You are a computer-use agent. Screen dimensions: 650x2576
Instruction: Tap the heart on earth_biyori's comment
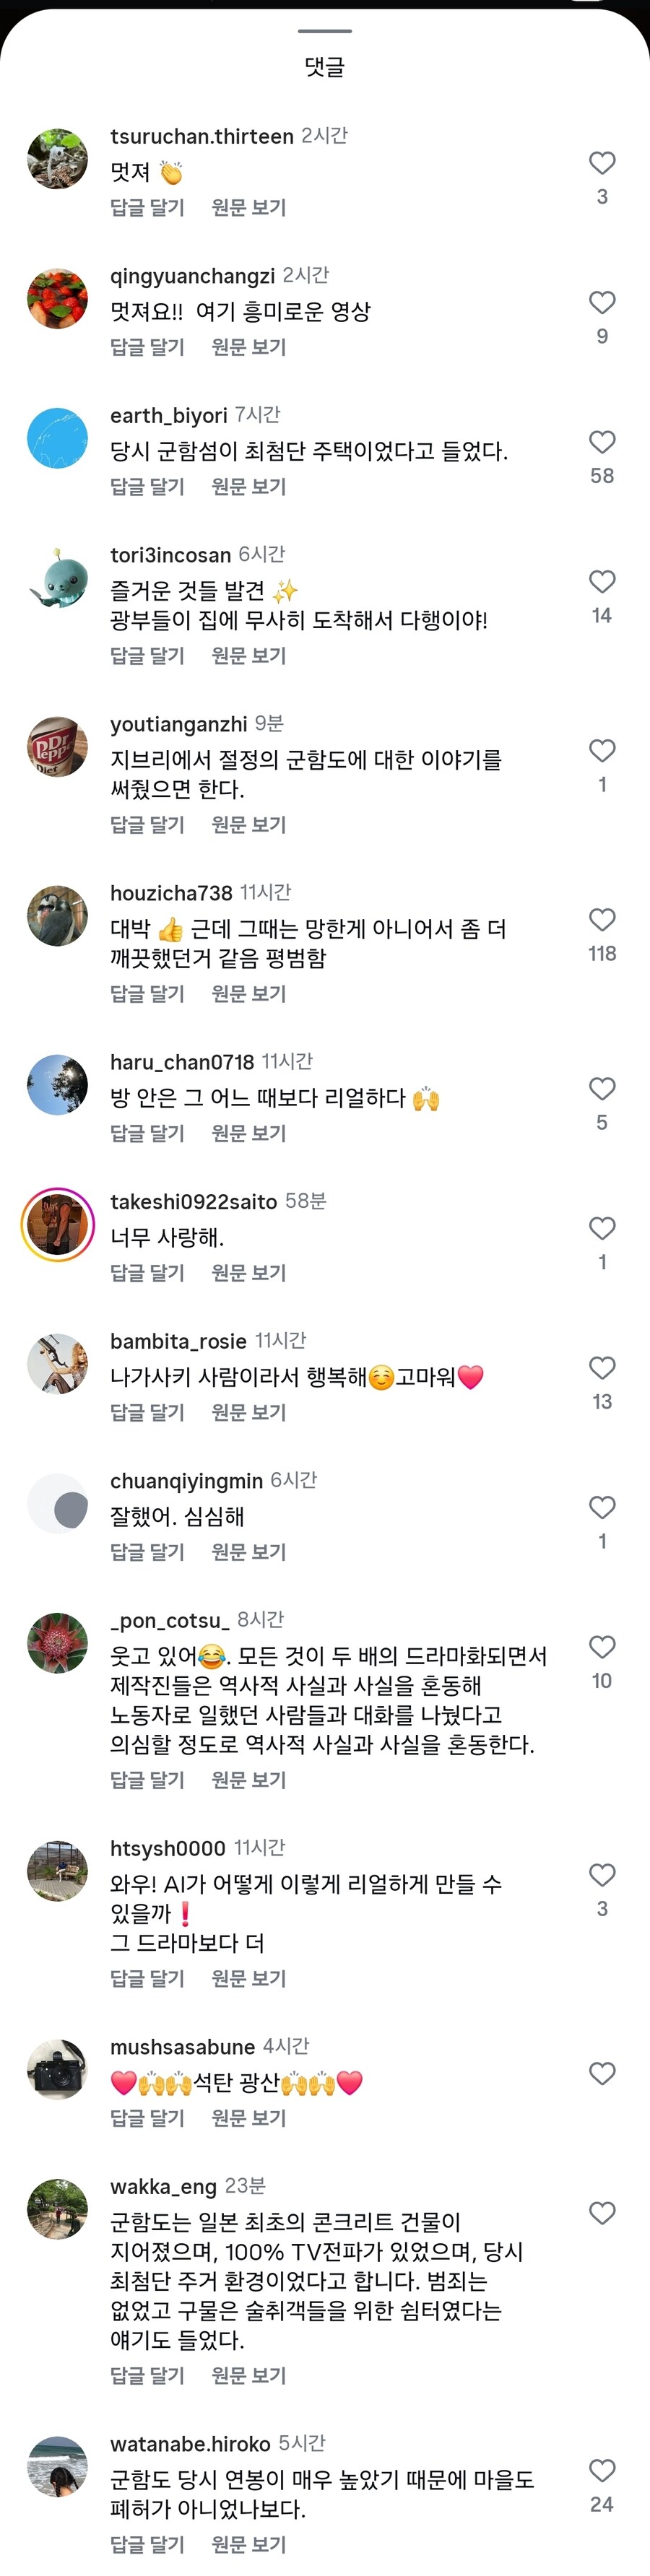[x=602, y=442]
